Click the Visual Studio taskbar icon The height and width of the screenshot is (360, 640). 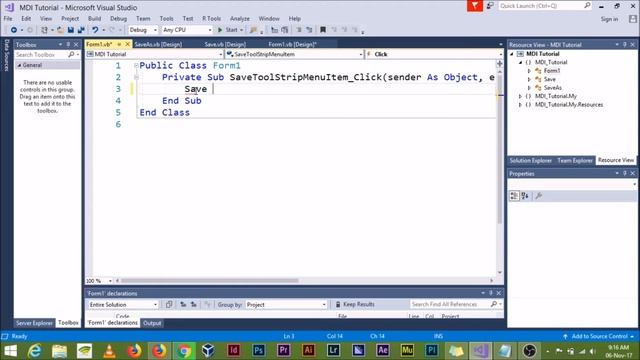point(480,351)
